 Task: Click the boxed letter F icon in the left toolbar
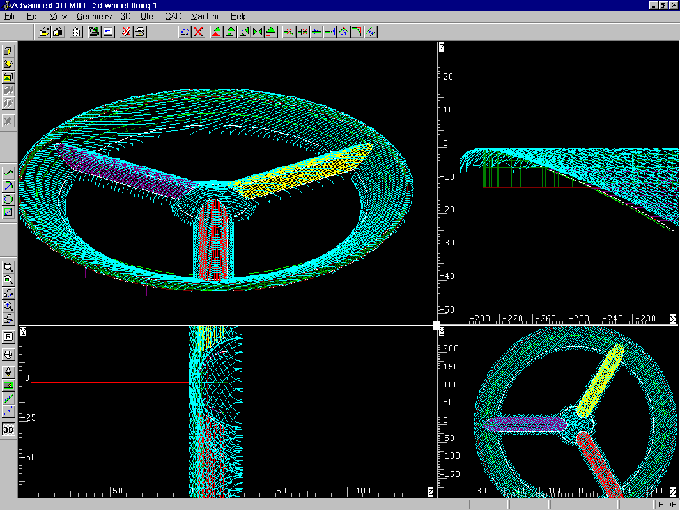tap(8, 337)
